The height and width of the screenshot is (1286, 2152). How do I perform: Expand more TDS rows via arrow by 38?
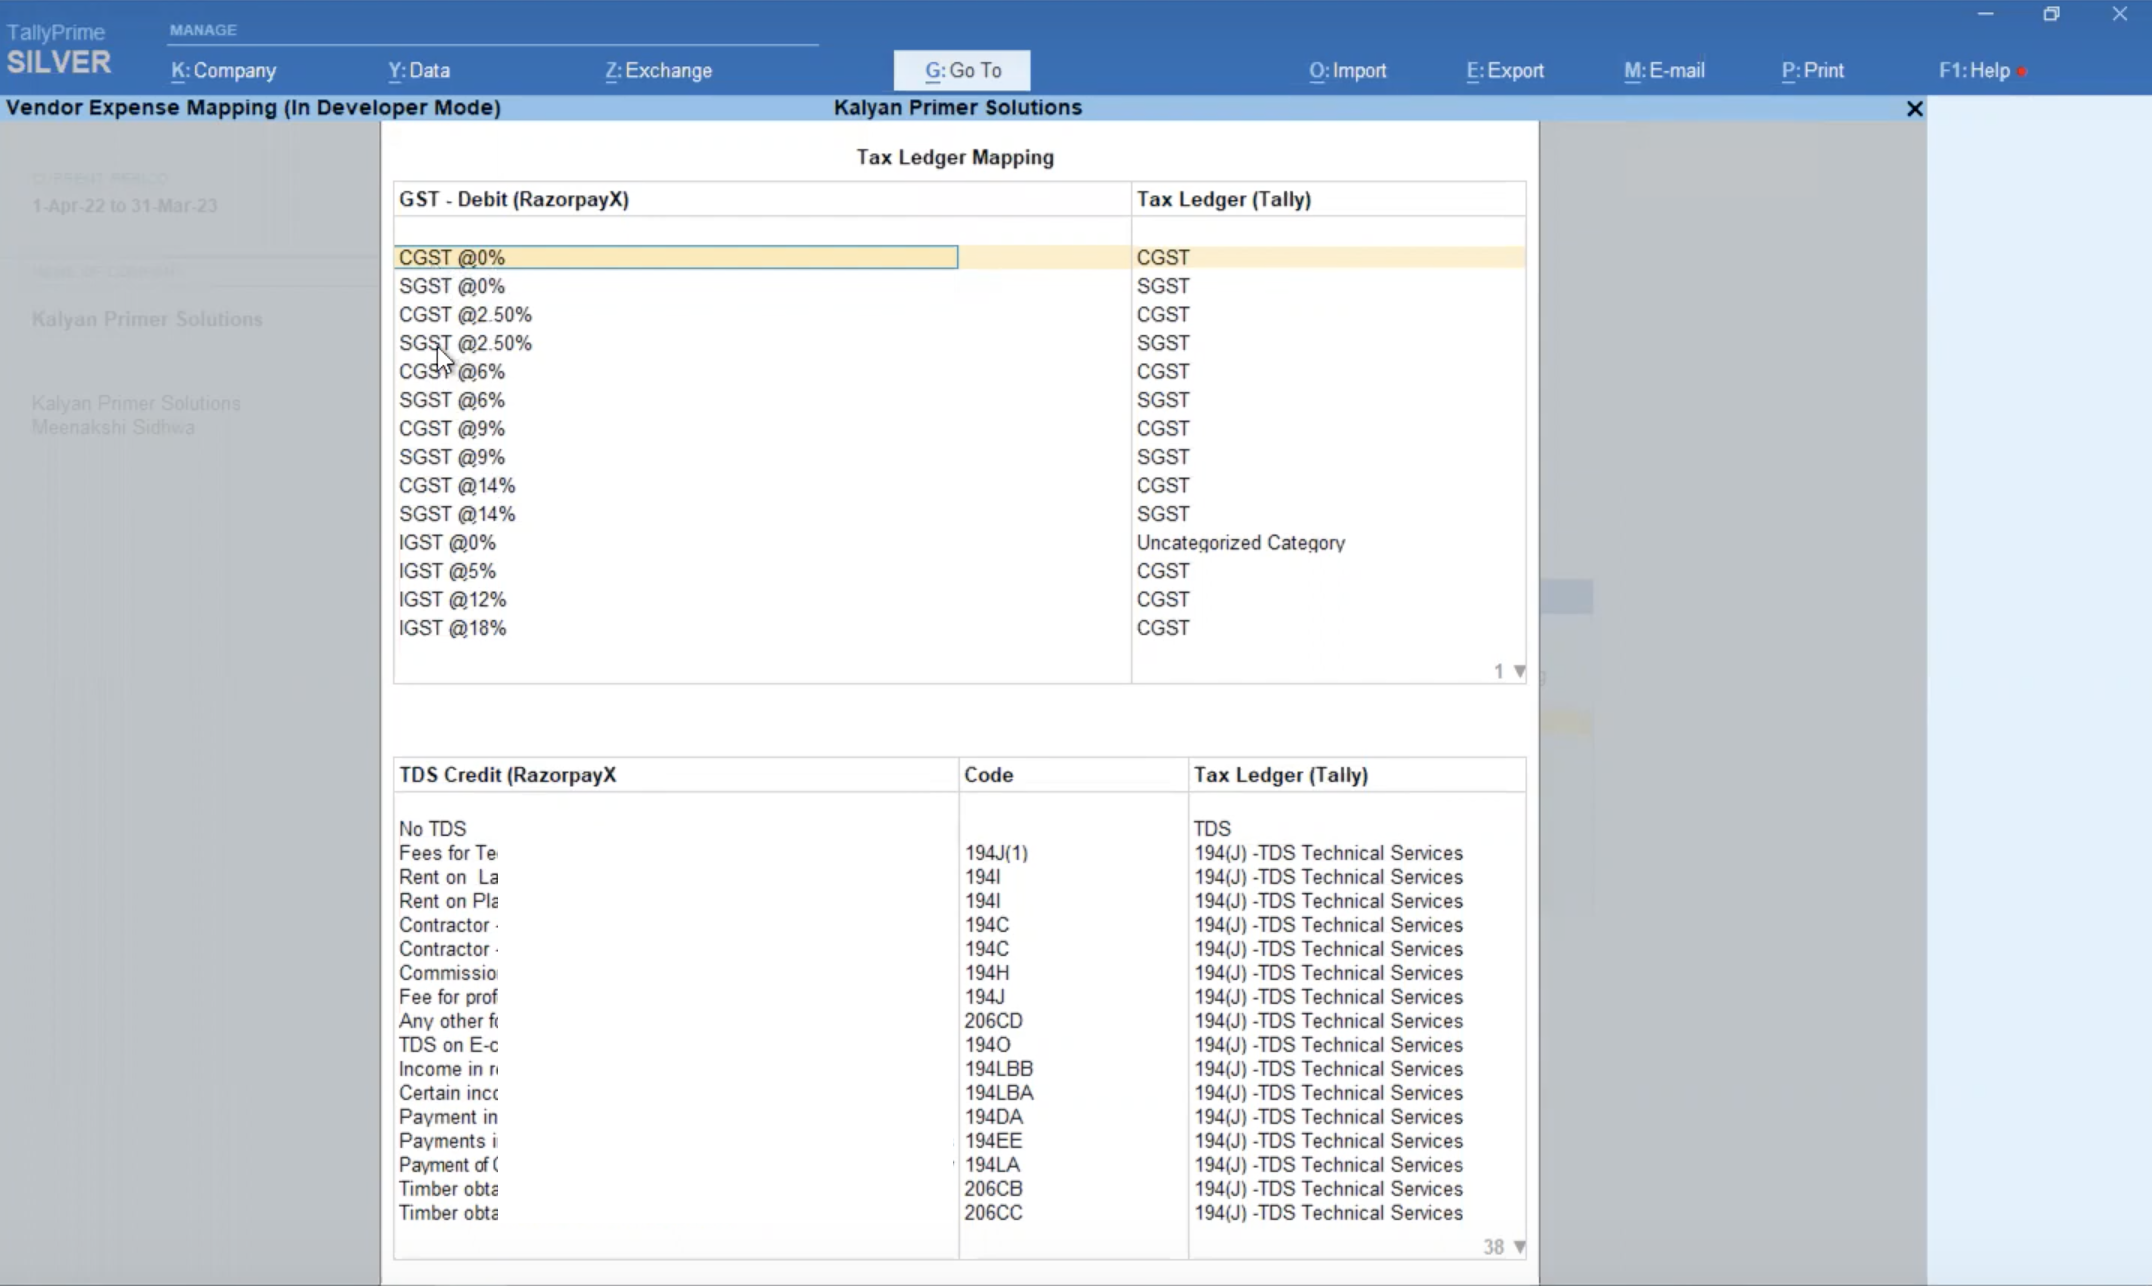(1519, 1247)
